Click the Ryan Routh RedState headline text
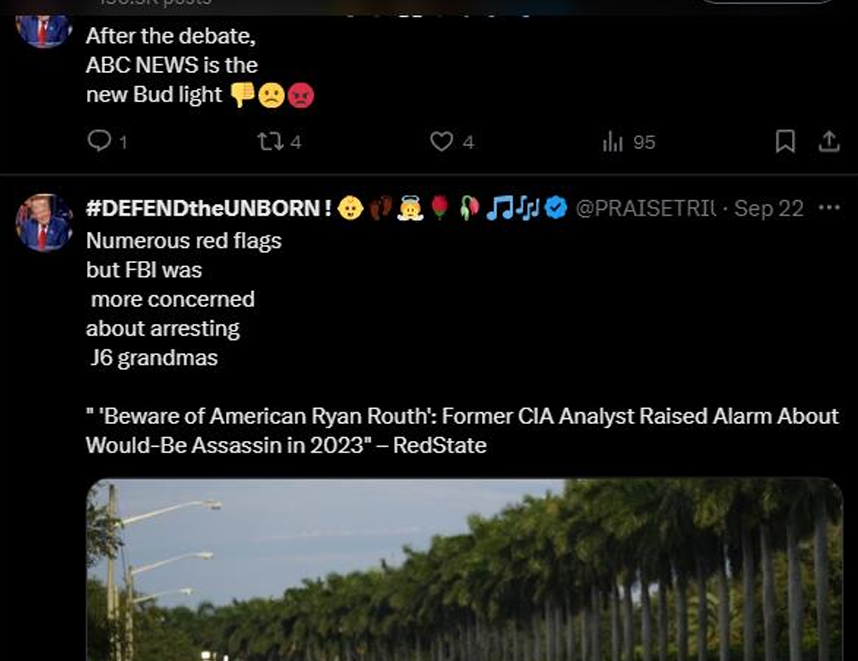This screenshot has height=661, width=858. pos(462,431)
